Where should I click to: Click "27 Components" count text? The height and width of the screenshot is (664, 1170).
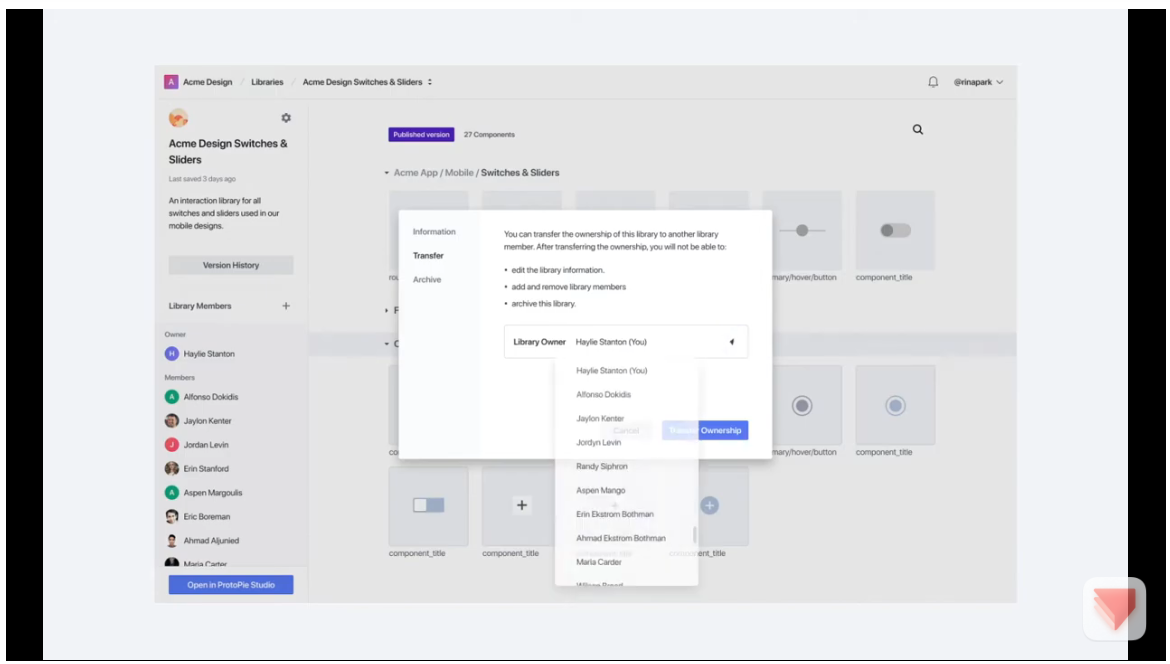click(x=489, y=134)
